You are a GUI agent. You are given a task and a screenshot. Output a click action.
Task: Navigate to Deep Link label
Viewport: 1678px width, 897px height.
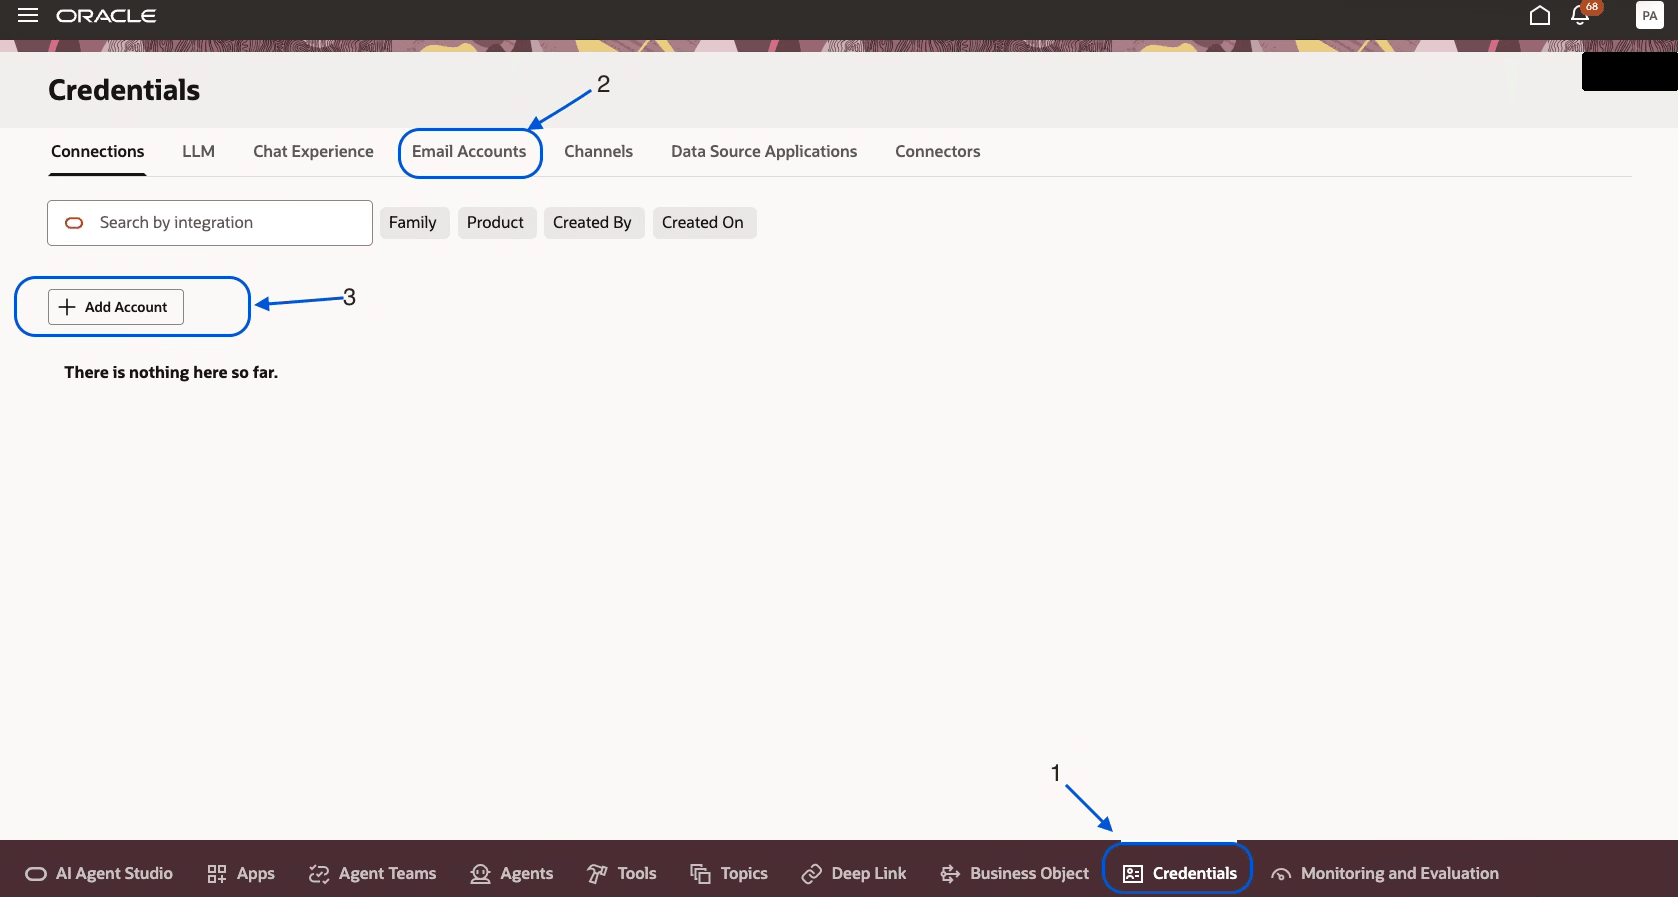click(x=869, y=874)
